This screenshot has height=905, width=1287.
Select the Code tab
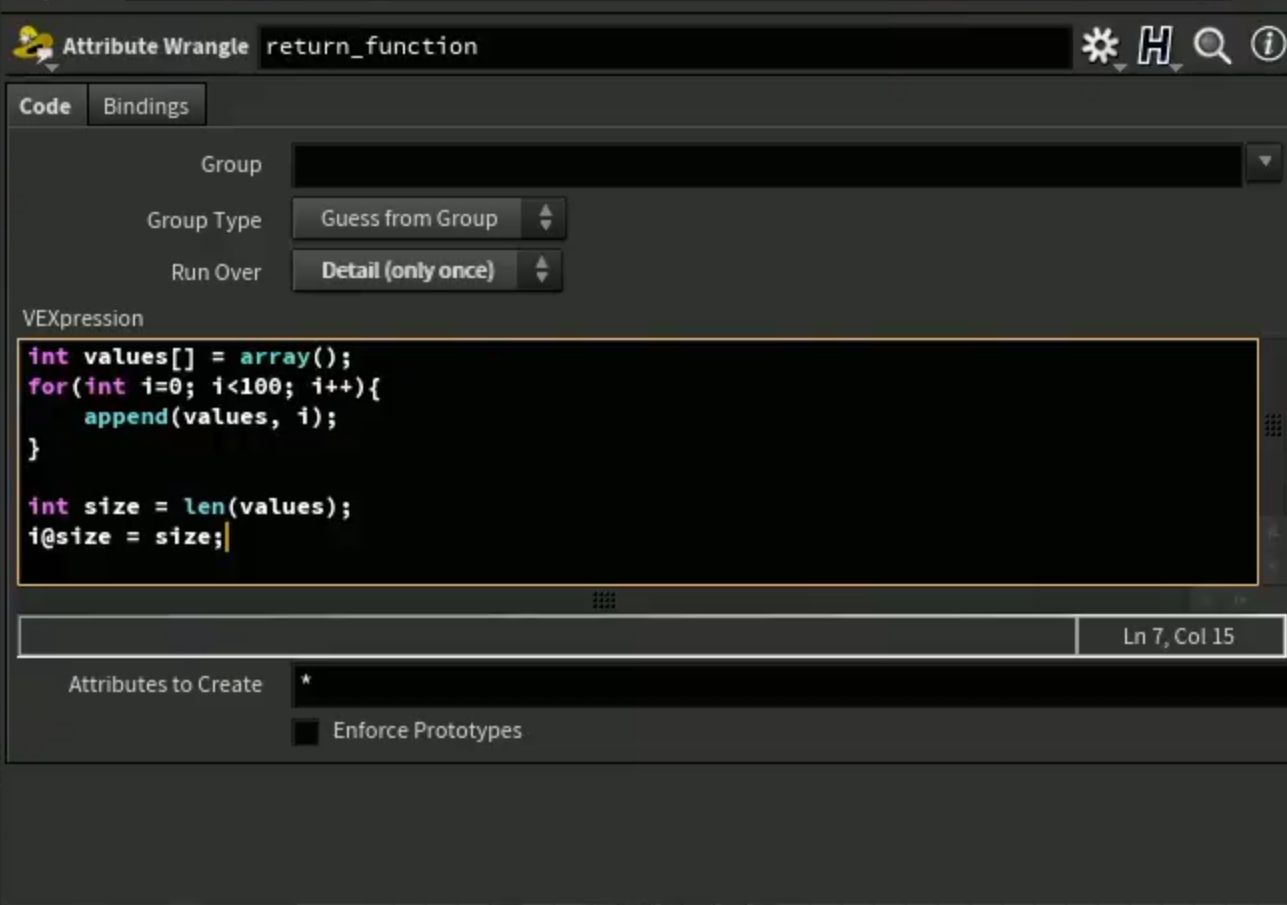tap(45, 106)
